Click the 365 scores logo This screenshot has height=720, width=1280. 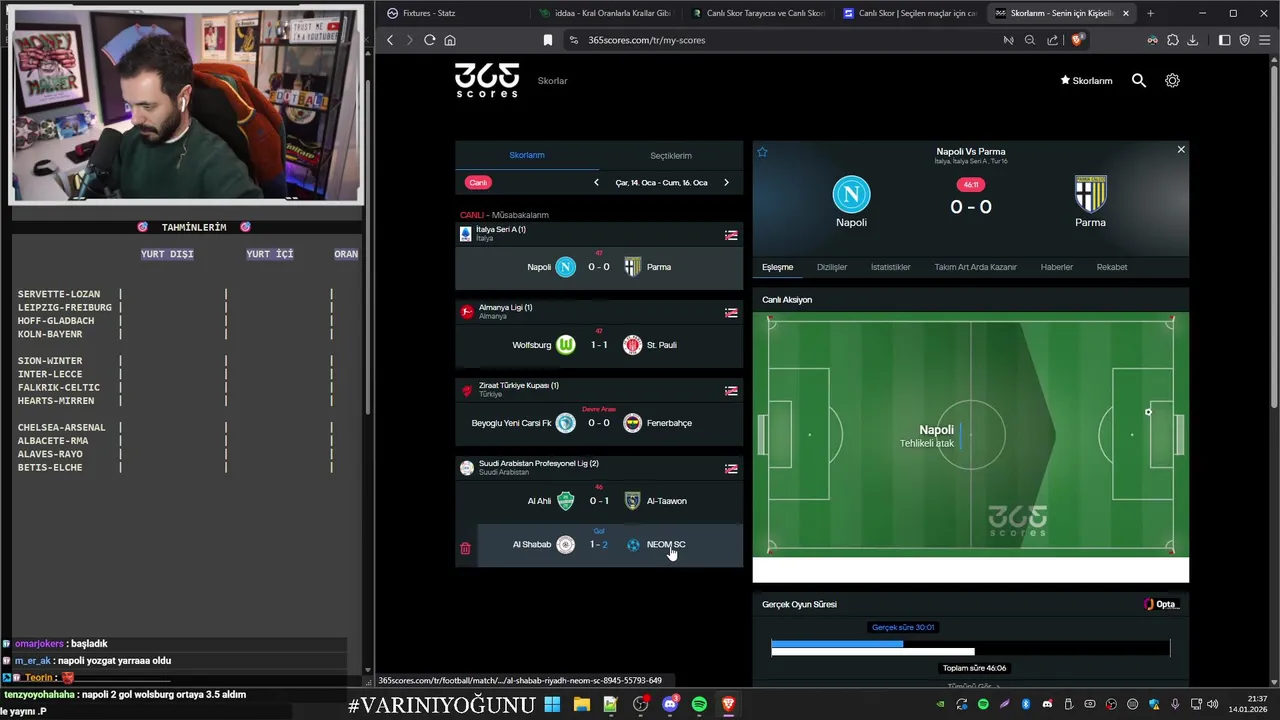tap(487, 80)
